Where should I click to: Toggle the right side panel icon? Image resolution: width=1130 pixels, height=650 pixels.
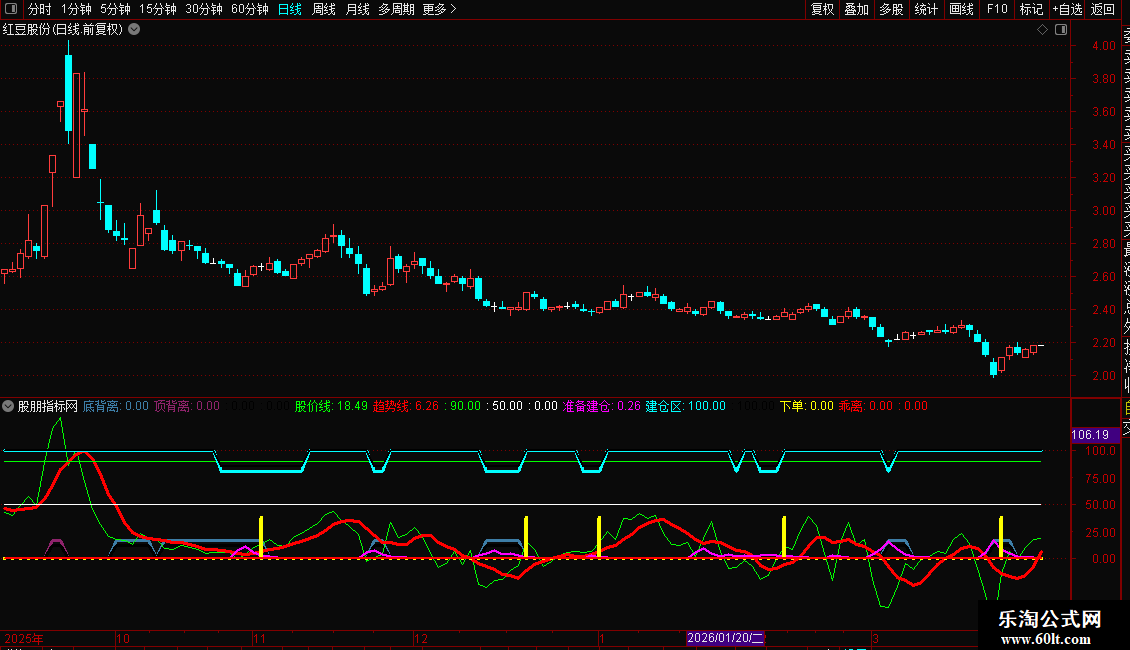pyautogui.click(x=1060, y=30)
